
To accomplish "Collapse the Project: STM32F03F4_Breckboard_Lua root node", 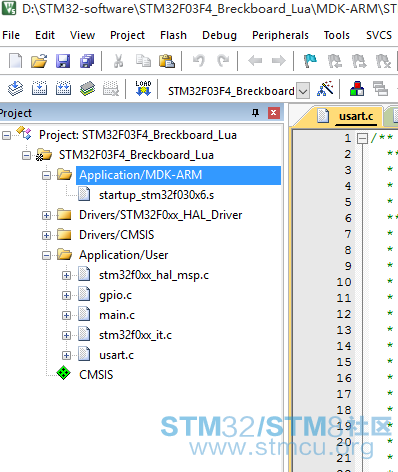I will [x=6, y=135].
